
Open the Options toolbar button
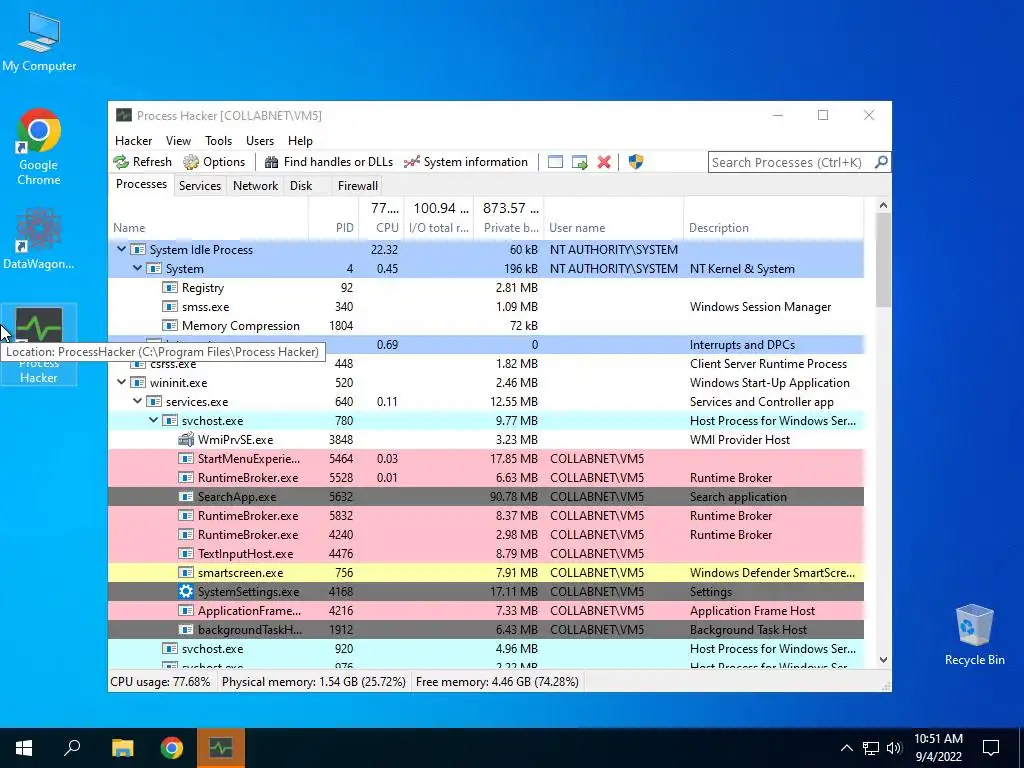pos(214,162)
